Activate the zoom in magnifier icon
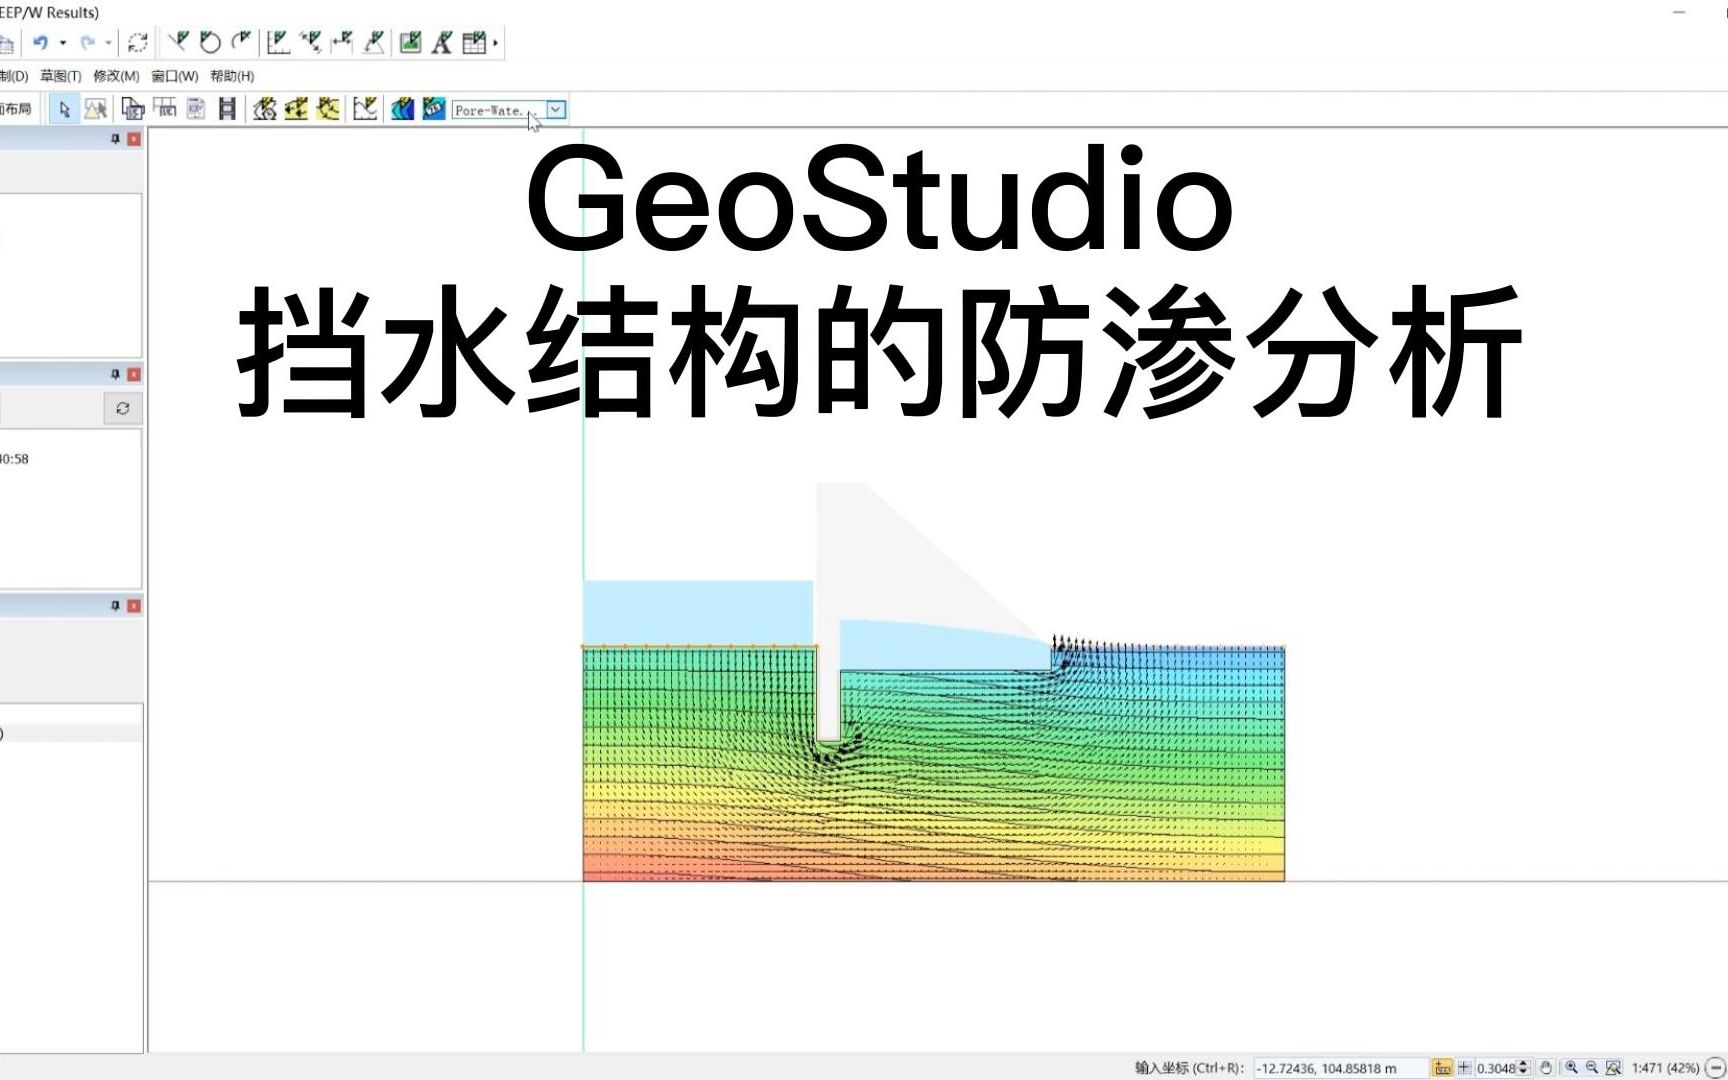The height and width of the screenshot is (1080, 1728). (1572, 1067)
